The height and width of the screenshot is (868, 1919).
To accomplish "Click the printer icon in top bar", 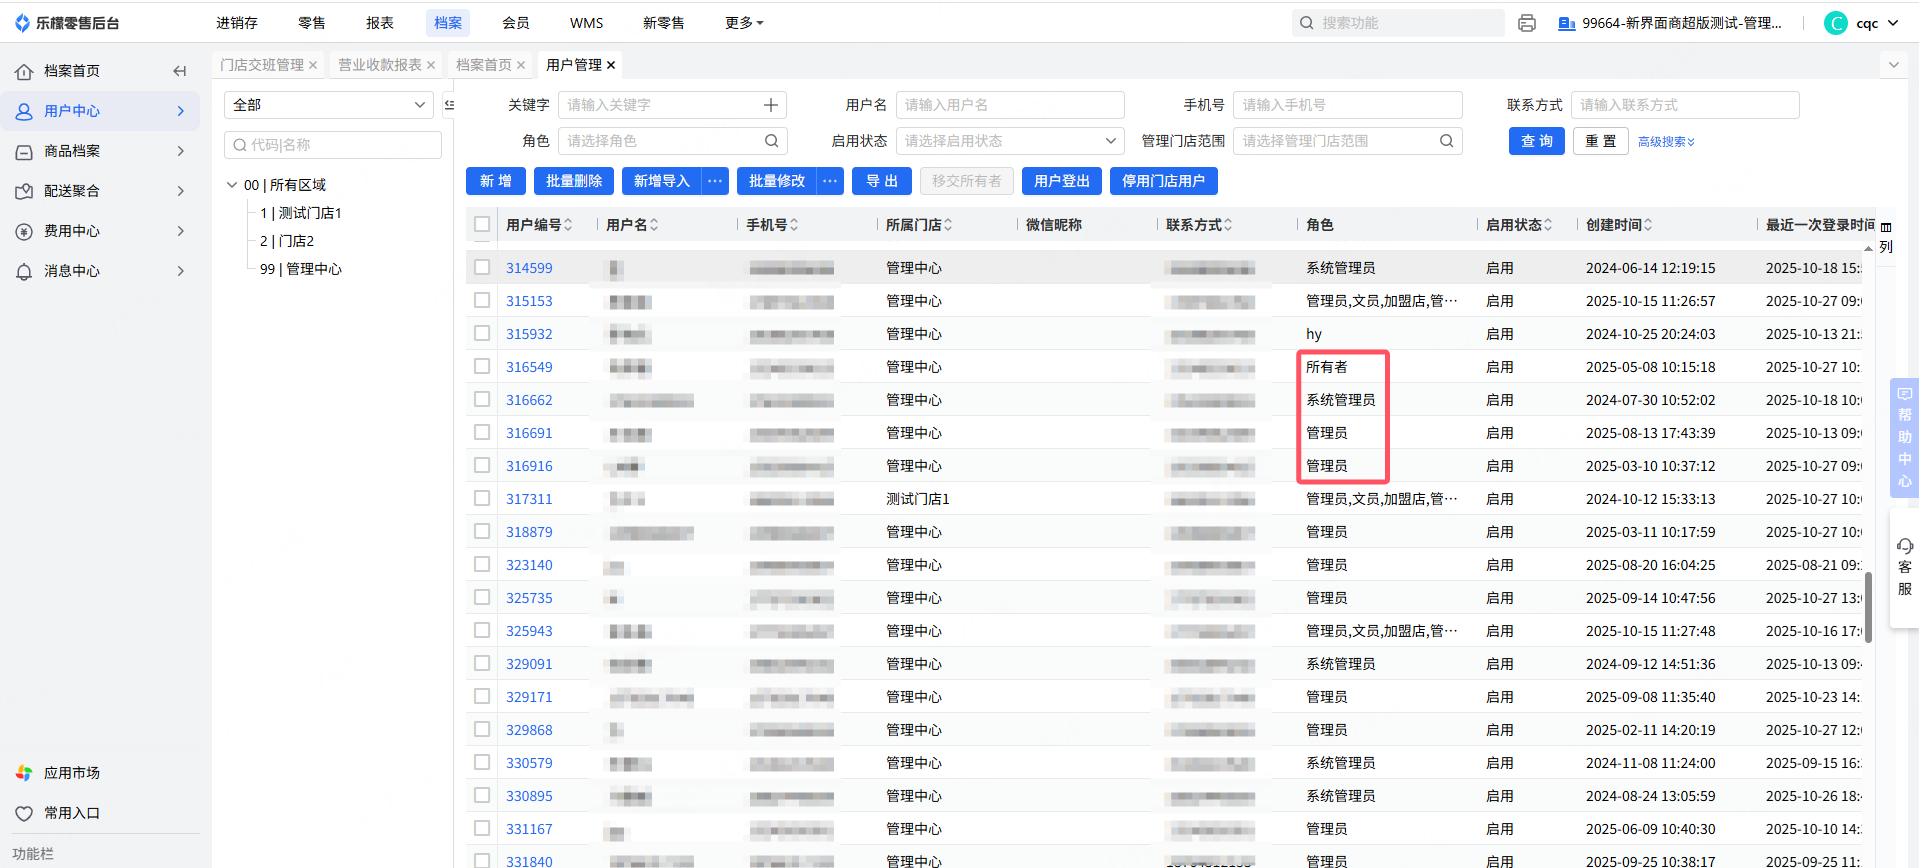I will pos(1526,23).
